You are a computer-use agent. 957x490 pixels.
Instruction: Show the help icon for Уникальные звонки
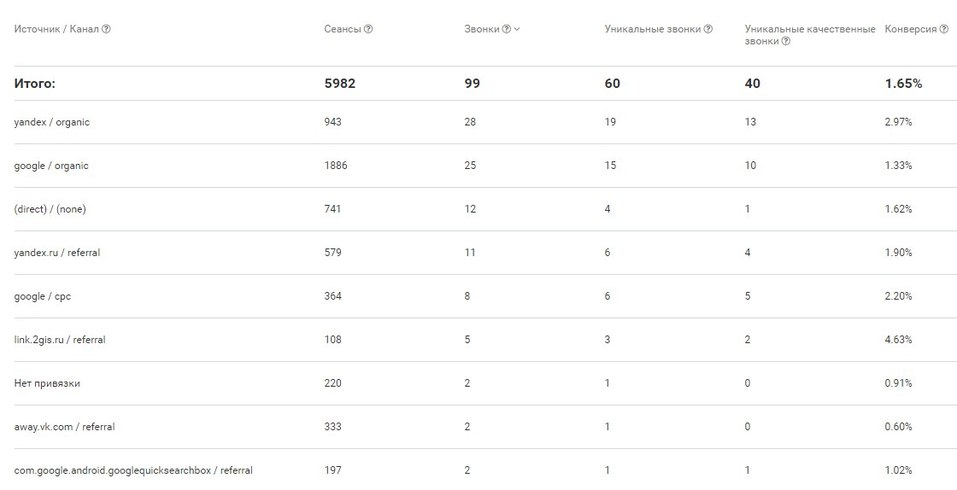pos(708,29)
